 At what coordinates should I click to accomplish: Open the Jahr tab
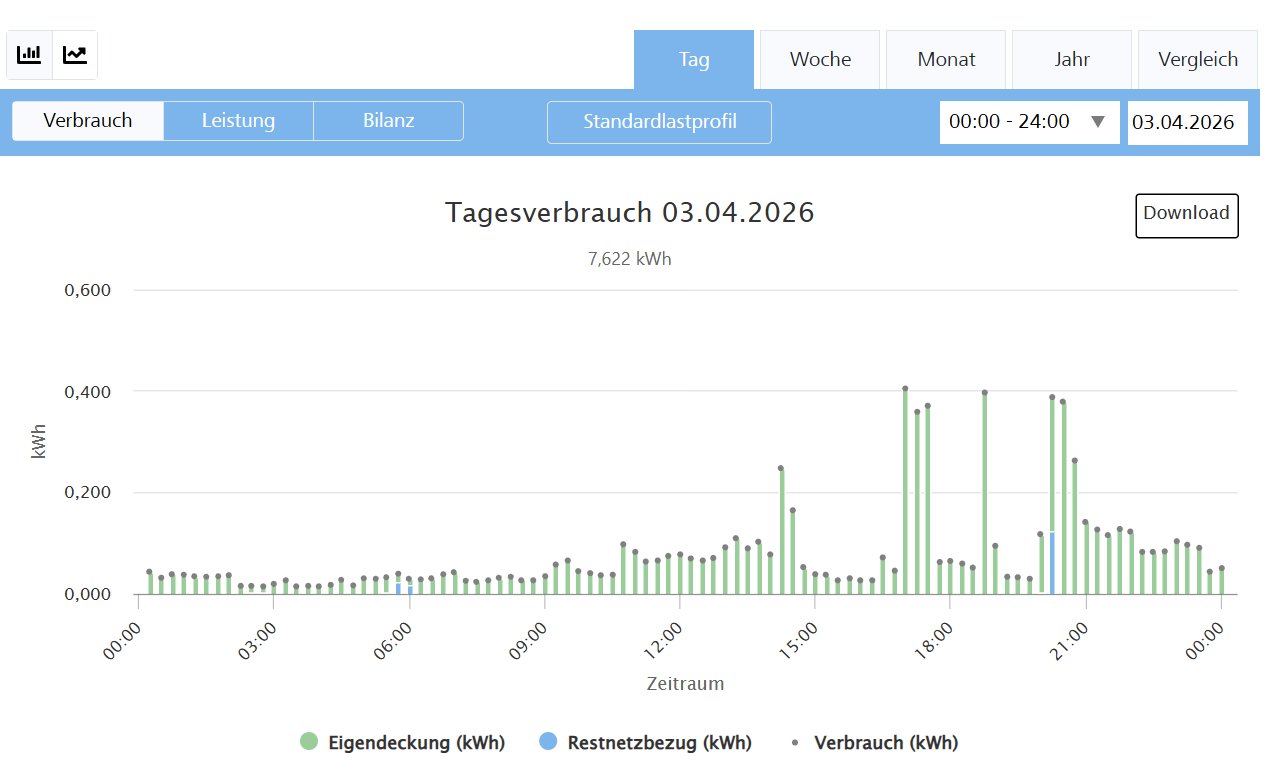[1072, 60]
